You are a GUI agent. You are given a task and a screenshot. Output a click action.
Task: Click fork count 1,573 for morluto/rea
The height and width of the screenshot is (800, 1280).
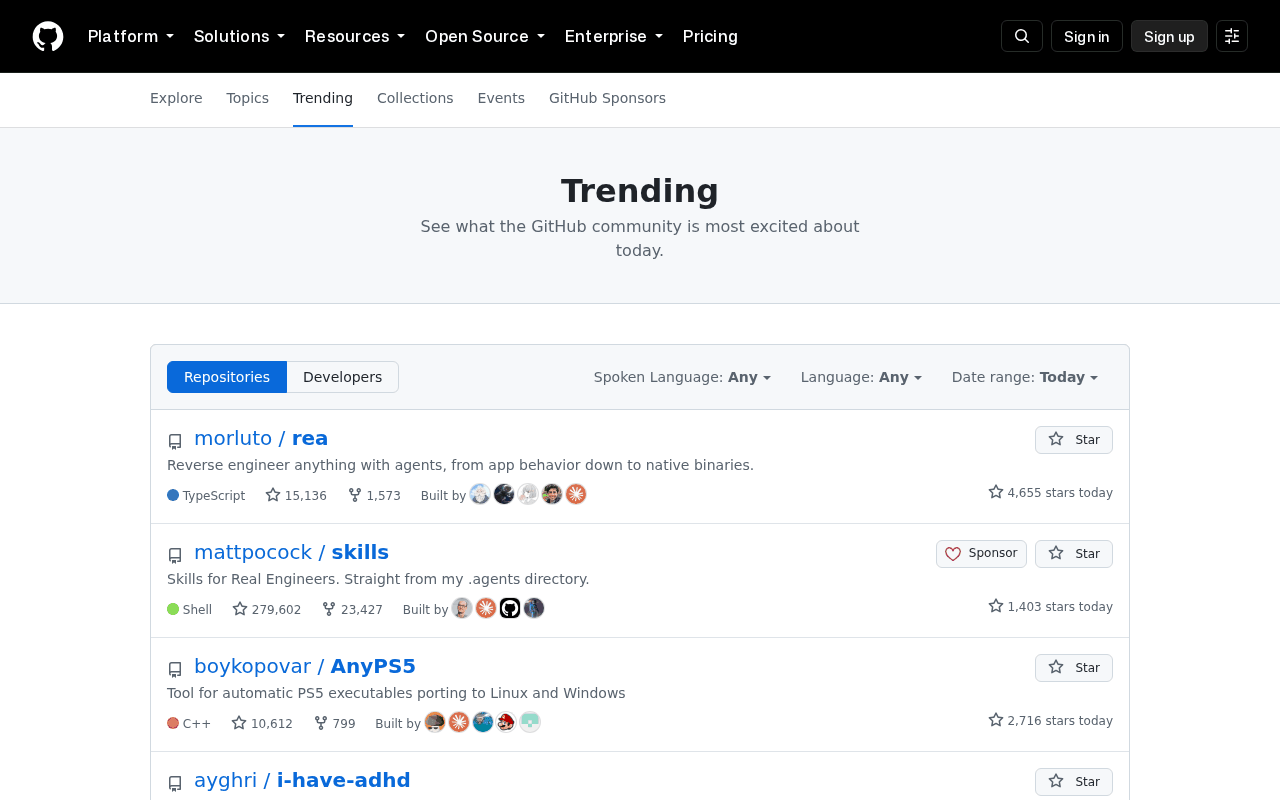coord(374,495)
